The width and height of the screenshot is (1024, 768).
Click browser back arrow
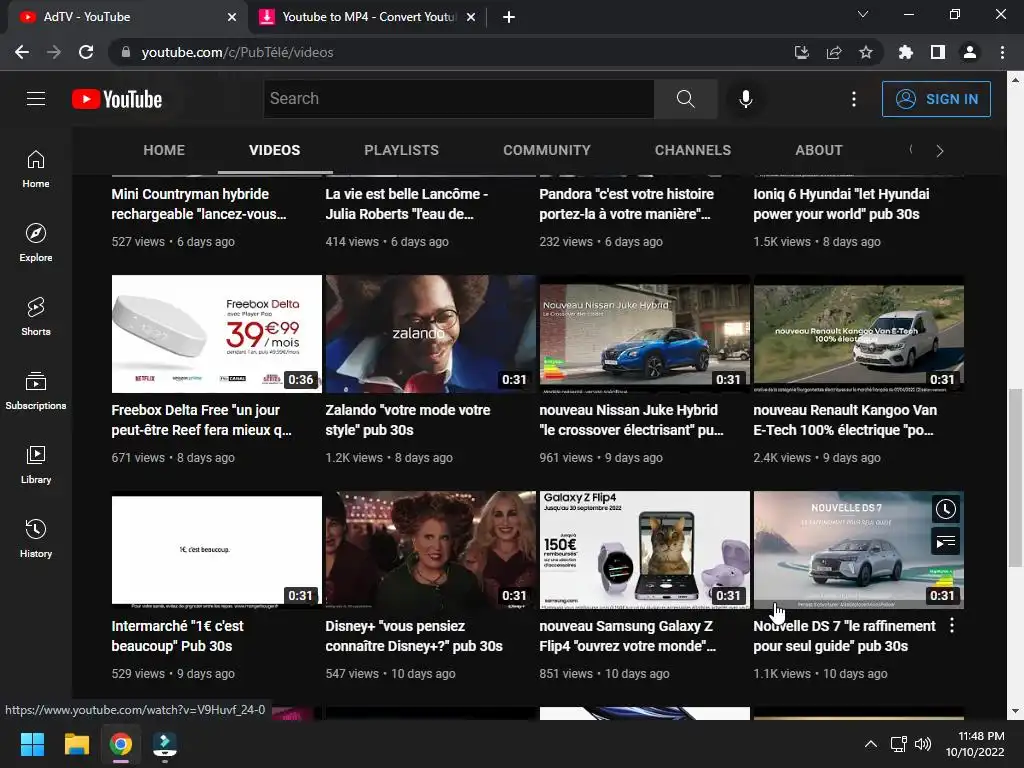click(x=22, y=52)
